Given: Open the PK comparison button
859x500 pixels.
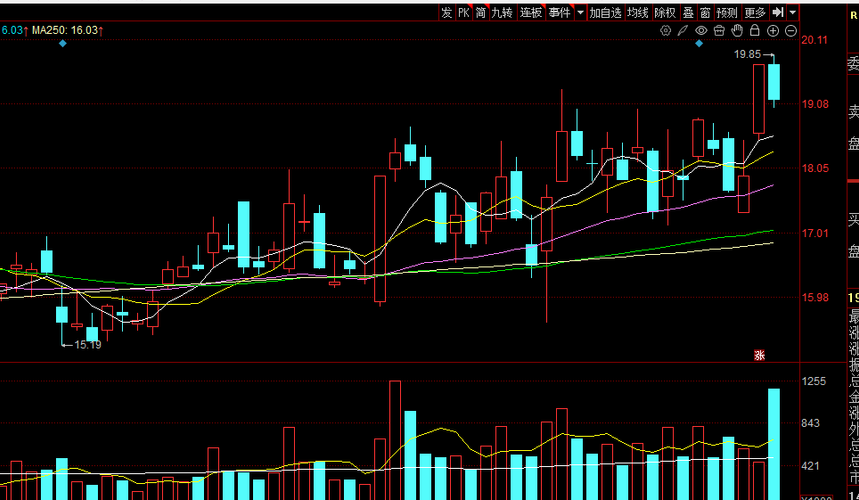Looking at the screenshot, I should 464,13.
